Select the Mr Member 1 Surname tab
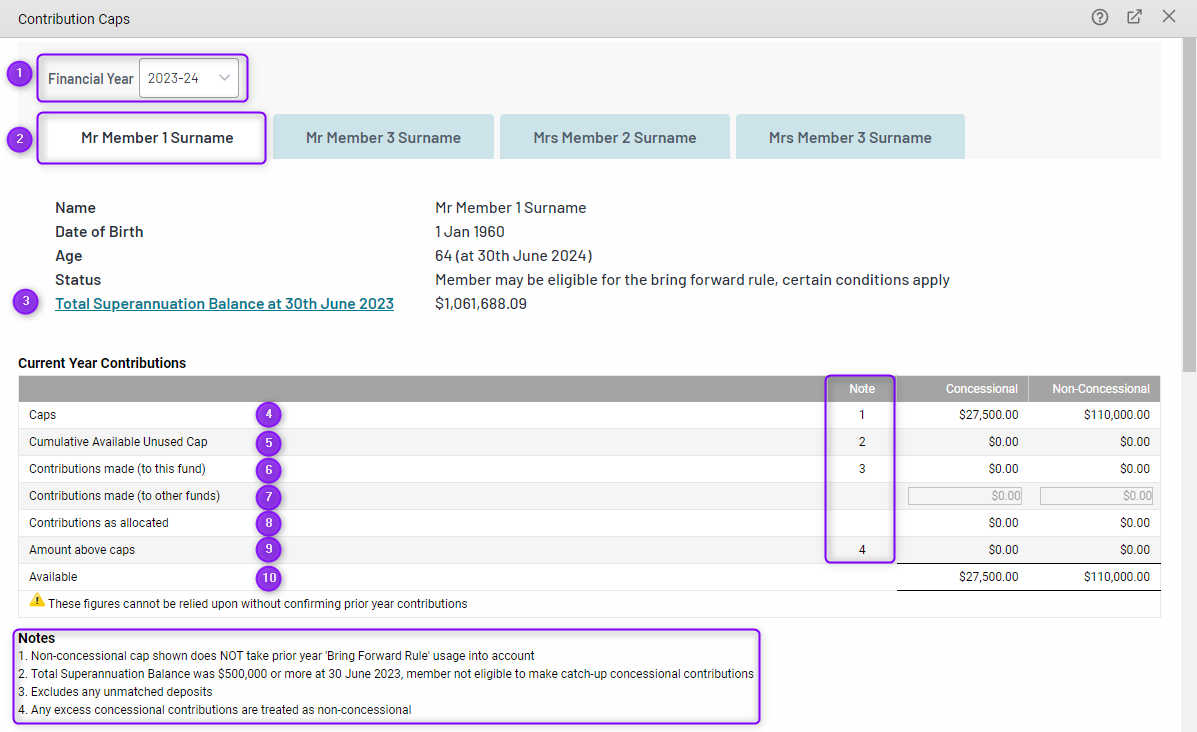 [157, 138]
